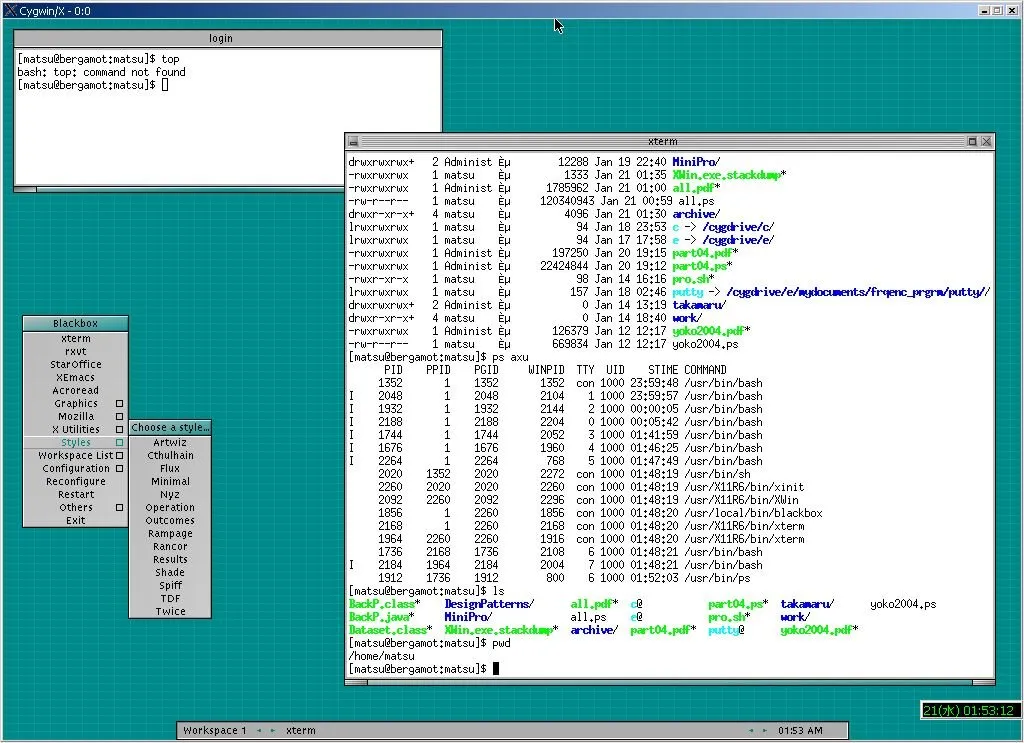Click the previous workspace arrow in the toolbar
Image resolution: width=1024 pixels, height=743 pixels.
point(257,731)
